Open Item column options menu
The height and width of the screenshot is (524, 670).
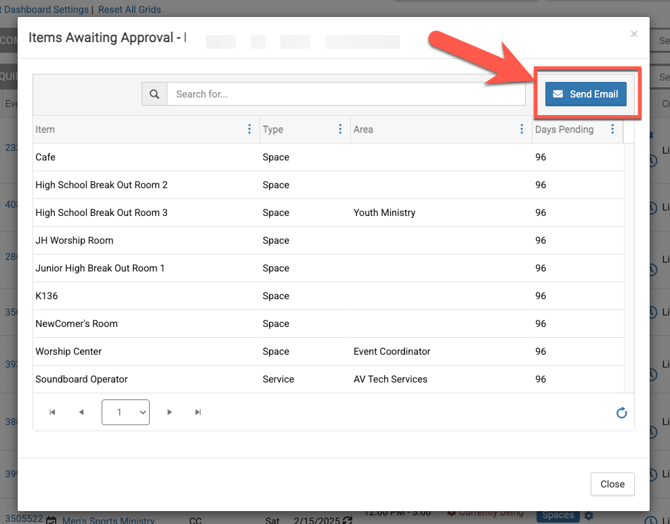(249, 129)
